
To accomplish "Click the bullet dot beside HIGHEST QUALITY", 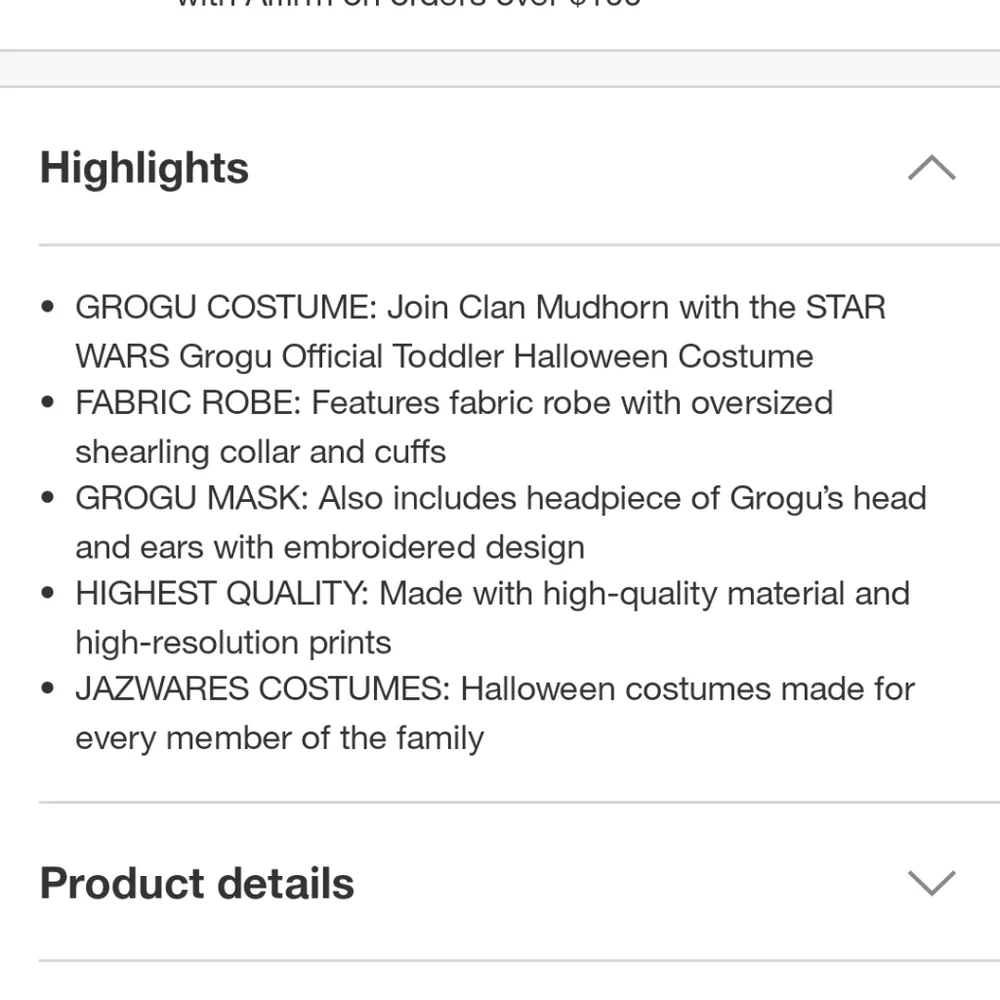I will (x=47, y=593).
